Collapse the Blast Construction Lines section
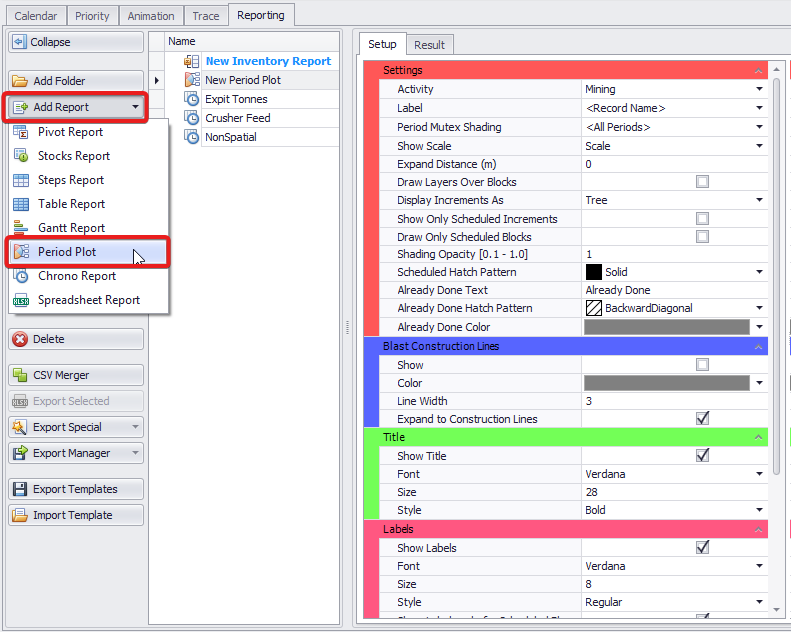The image size is (792, 632). tap(758, 347)
